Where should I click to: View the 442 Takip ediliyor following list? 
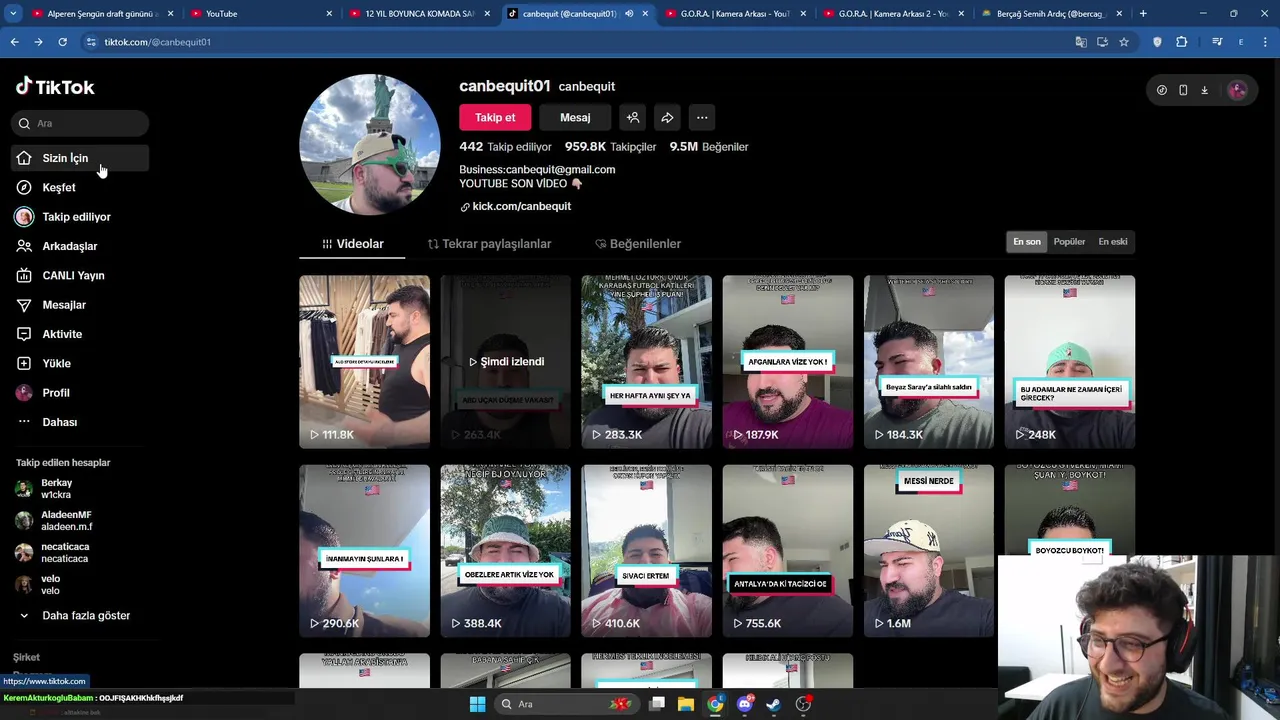pyautogui.click(x=505, y=146)
